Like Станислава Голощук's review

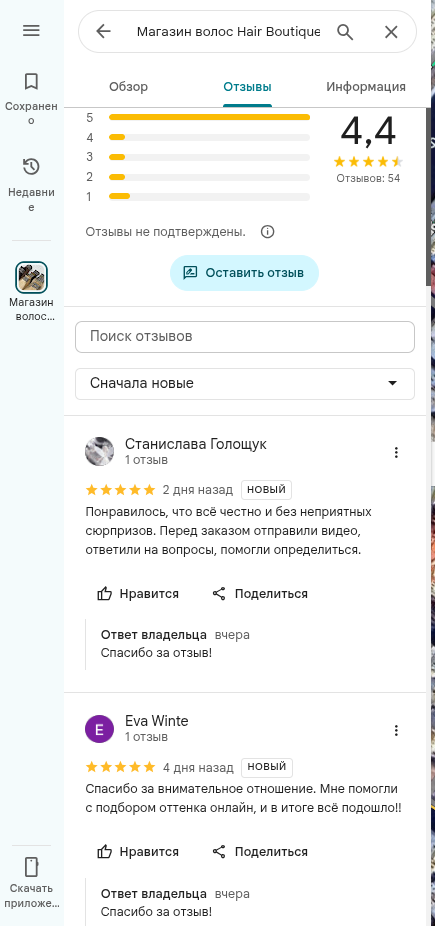click(x=138, y=594)
